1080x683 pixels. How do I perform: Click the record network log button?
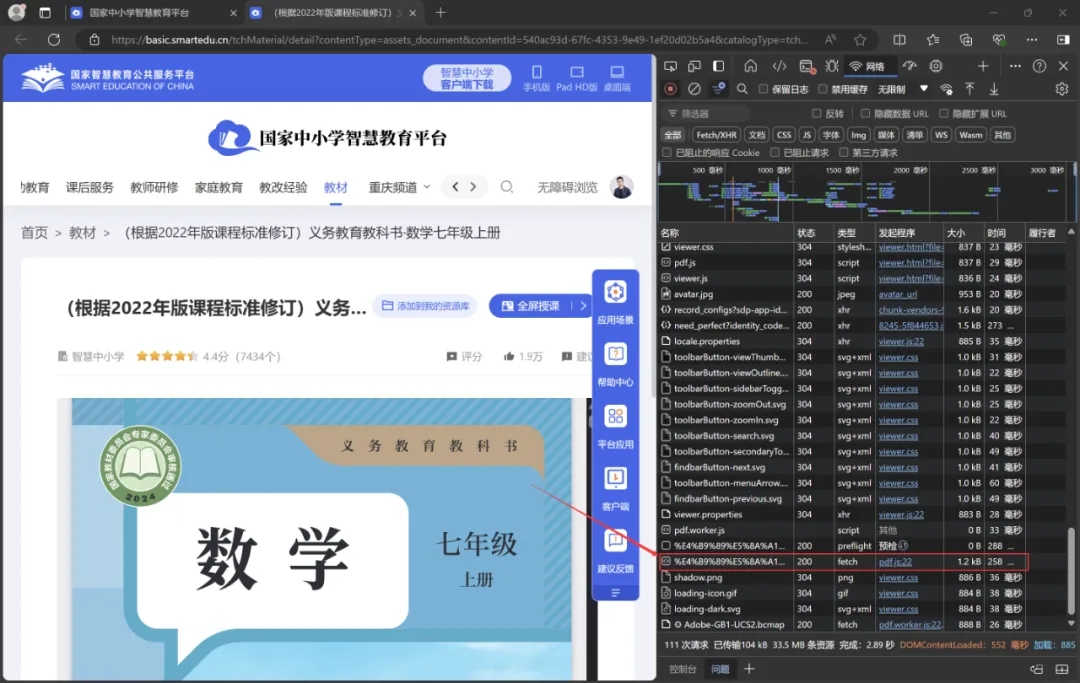pos(670,89)
